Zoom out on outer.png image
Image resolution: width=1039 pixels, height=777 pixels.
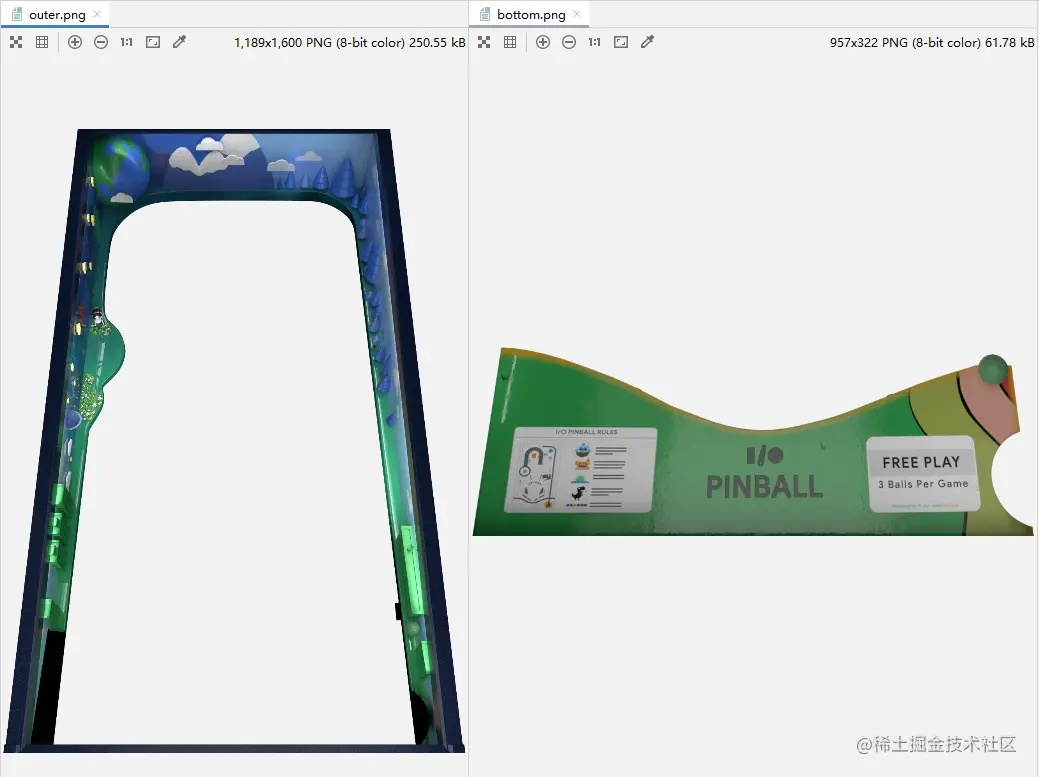[x=101, y=42]
